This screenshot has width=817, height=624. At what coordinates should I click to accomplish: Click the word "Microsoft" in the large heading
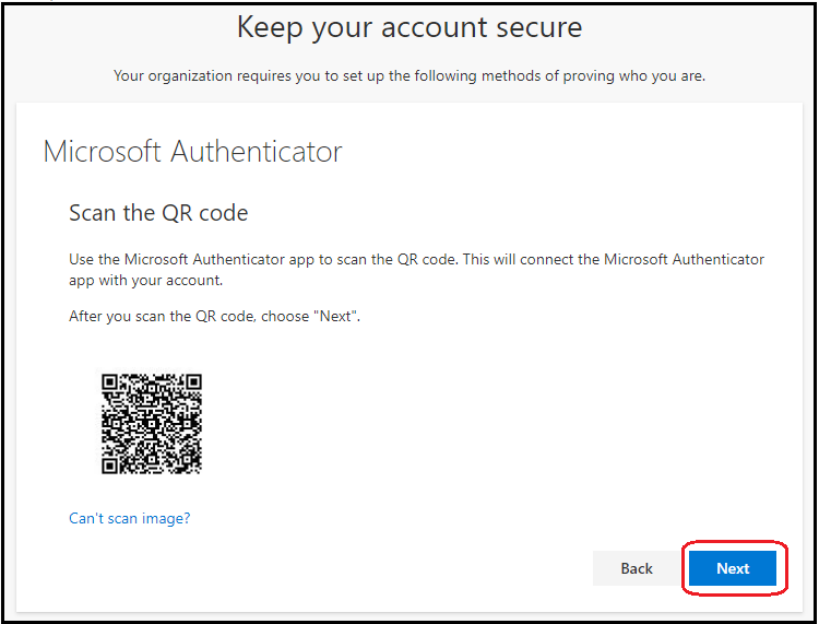coord(103,151)
